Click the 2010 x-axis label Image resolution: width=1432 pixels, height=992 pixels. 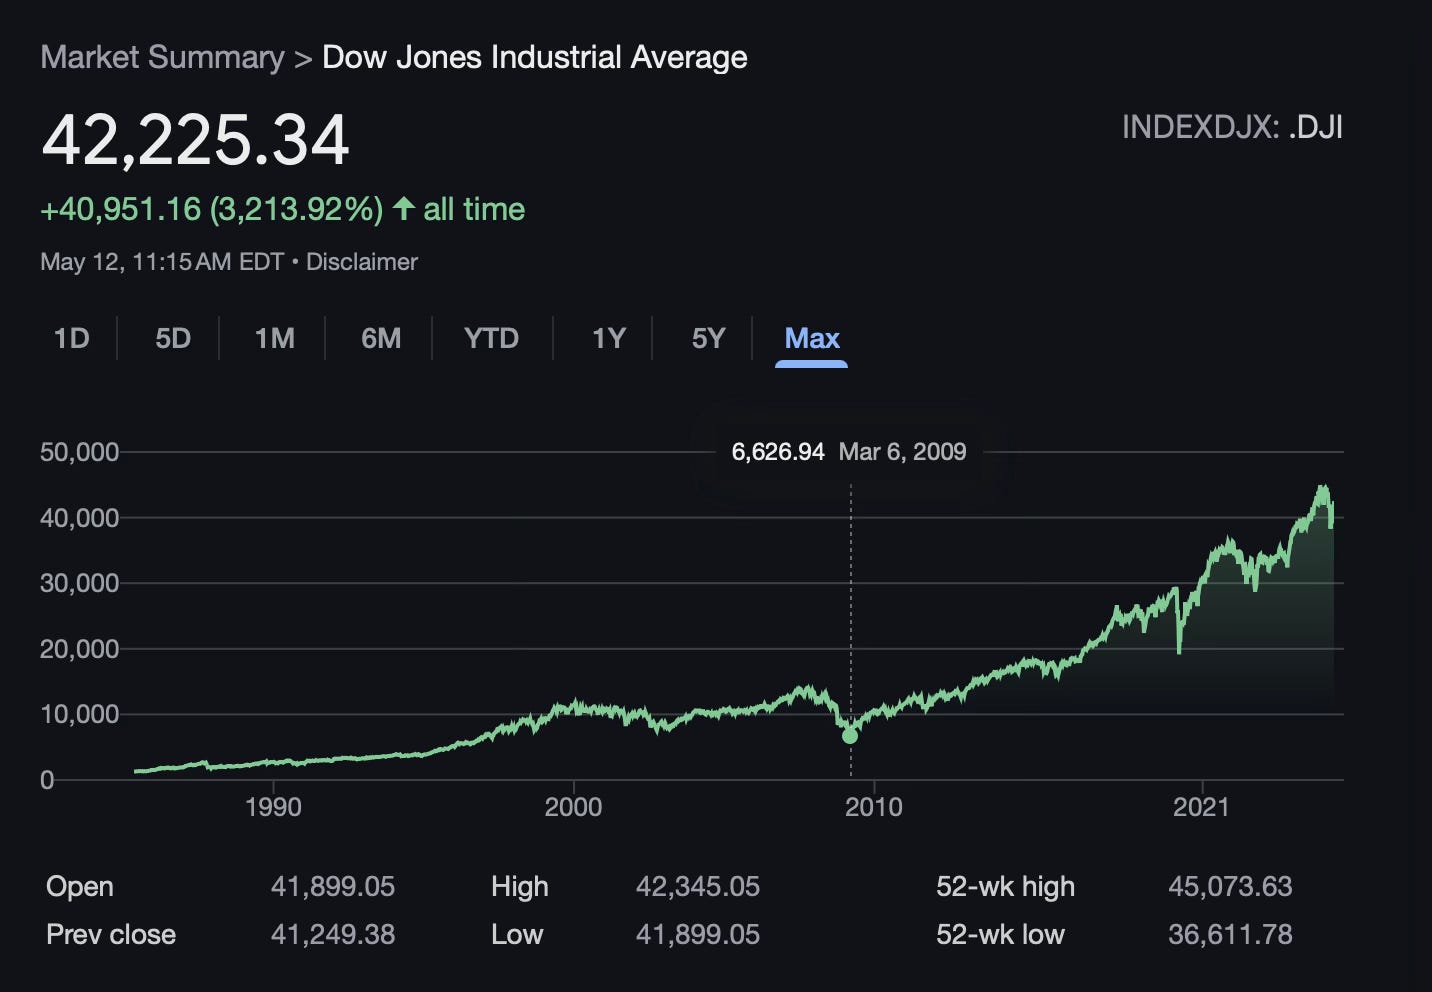pyautogui.click(x=873, y=807)
